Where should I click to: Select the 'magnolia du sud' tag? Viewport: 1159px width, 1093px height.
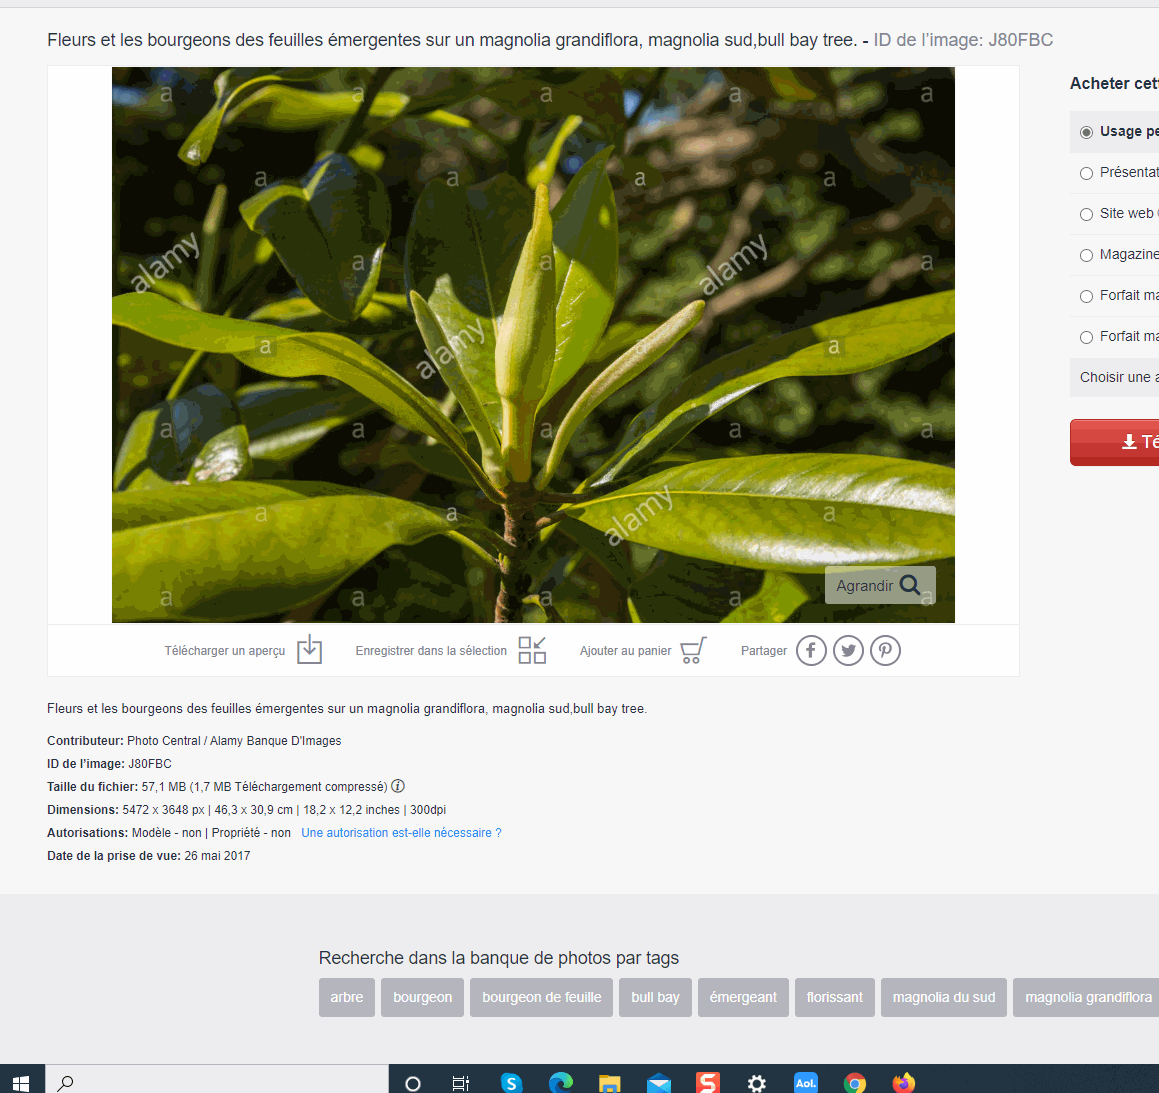943,997
